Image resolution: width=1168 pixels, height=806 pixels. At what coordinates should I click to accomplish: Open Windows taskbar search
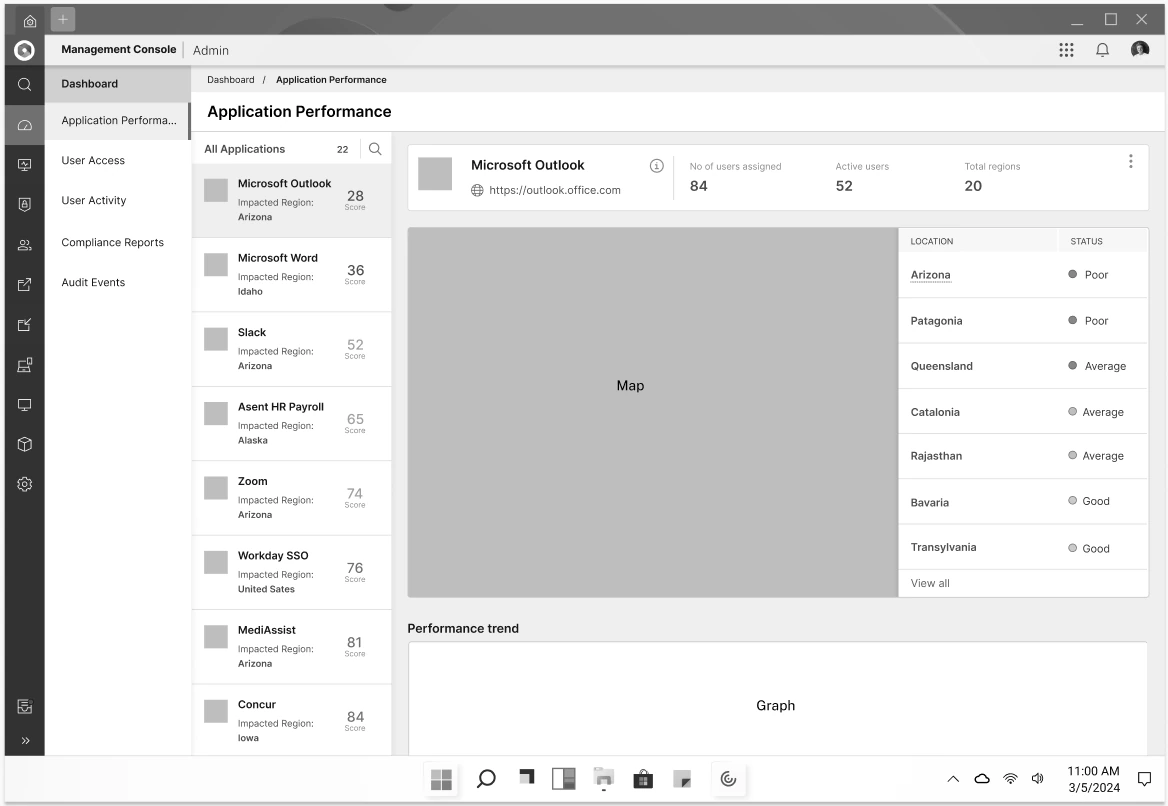tap(486, 779)
